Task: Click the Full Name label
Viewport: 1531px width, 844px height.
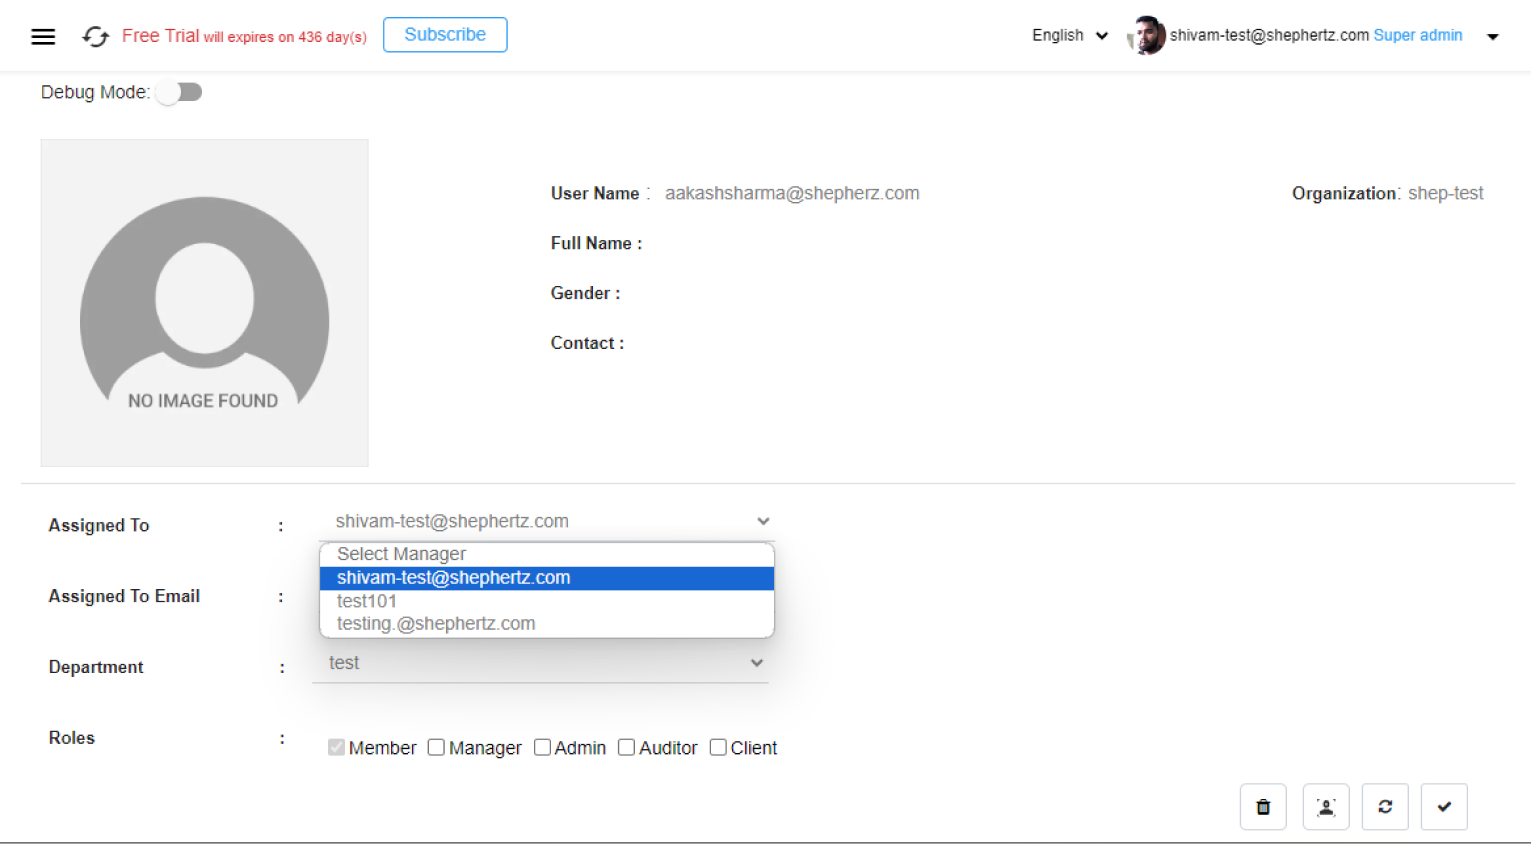Action: [596, 243]
